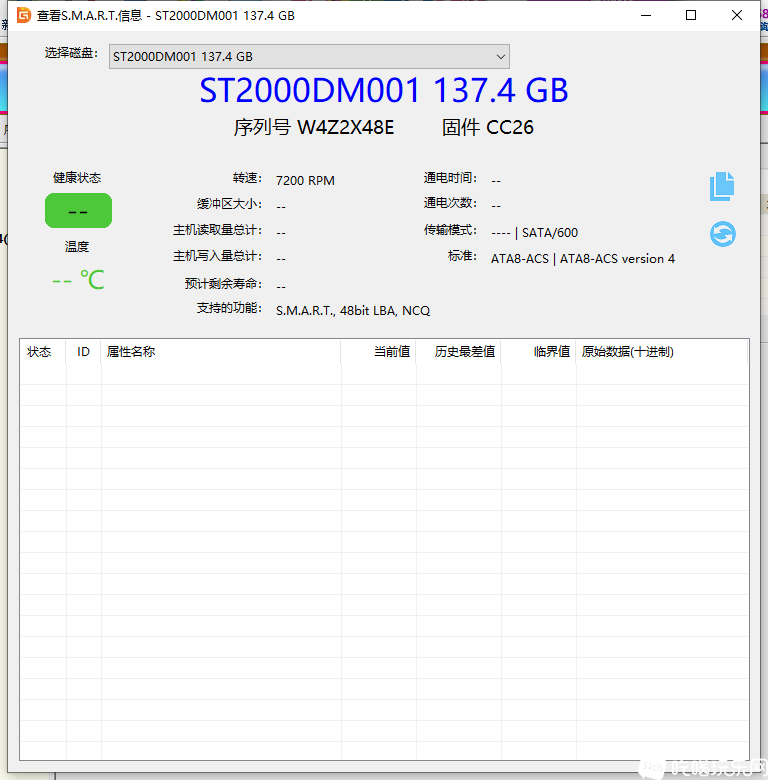Click the 主机写入量总计 label
This screenshot has height=780, width=768.
[x=217, y=256]
